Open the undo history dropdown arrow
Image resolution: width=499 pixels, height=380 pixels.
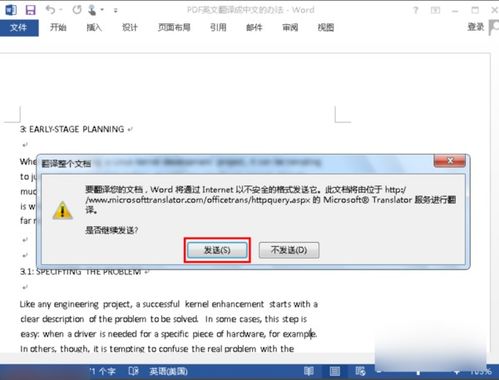[61, 10]
